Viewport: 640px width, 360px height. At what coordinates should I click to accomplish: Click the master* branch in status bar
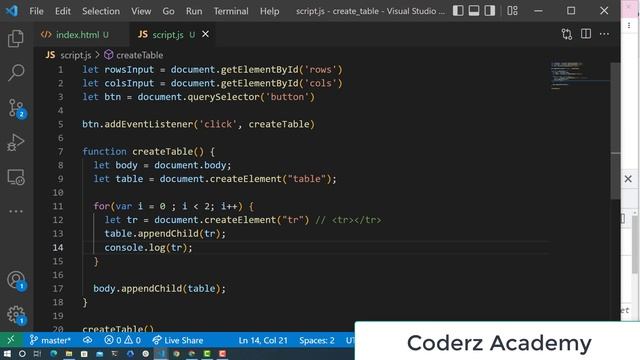point(50,340)
